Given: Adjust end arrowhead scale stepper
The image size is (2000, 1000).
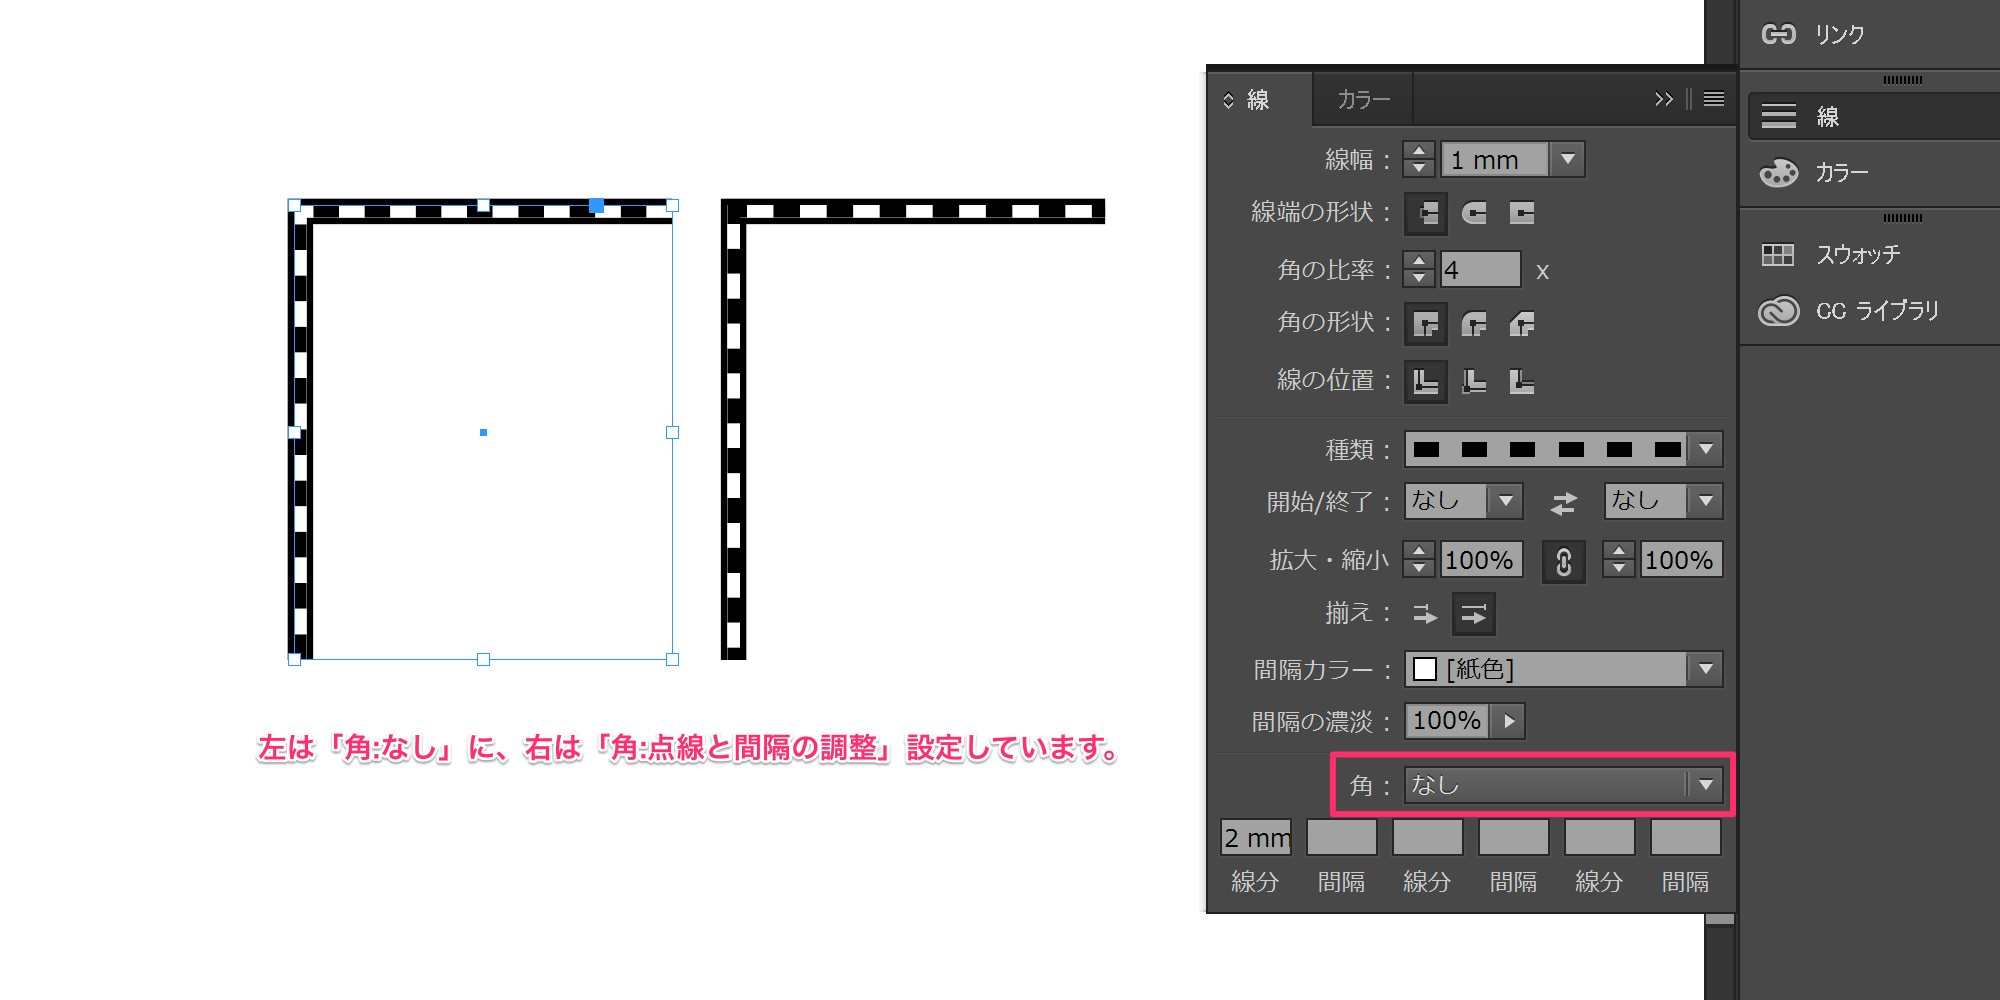Looking at the screenshot, I should [x=1619, y=559].
